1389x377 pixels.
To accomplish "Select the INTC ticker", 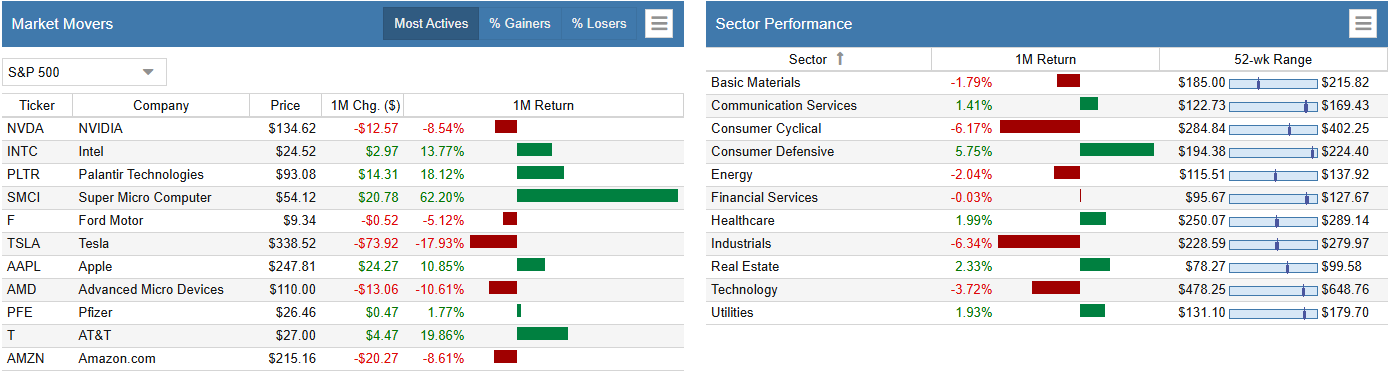I will point(22,151).
